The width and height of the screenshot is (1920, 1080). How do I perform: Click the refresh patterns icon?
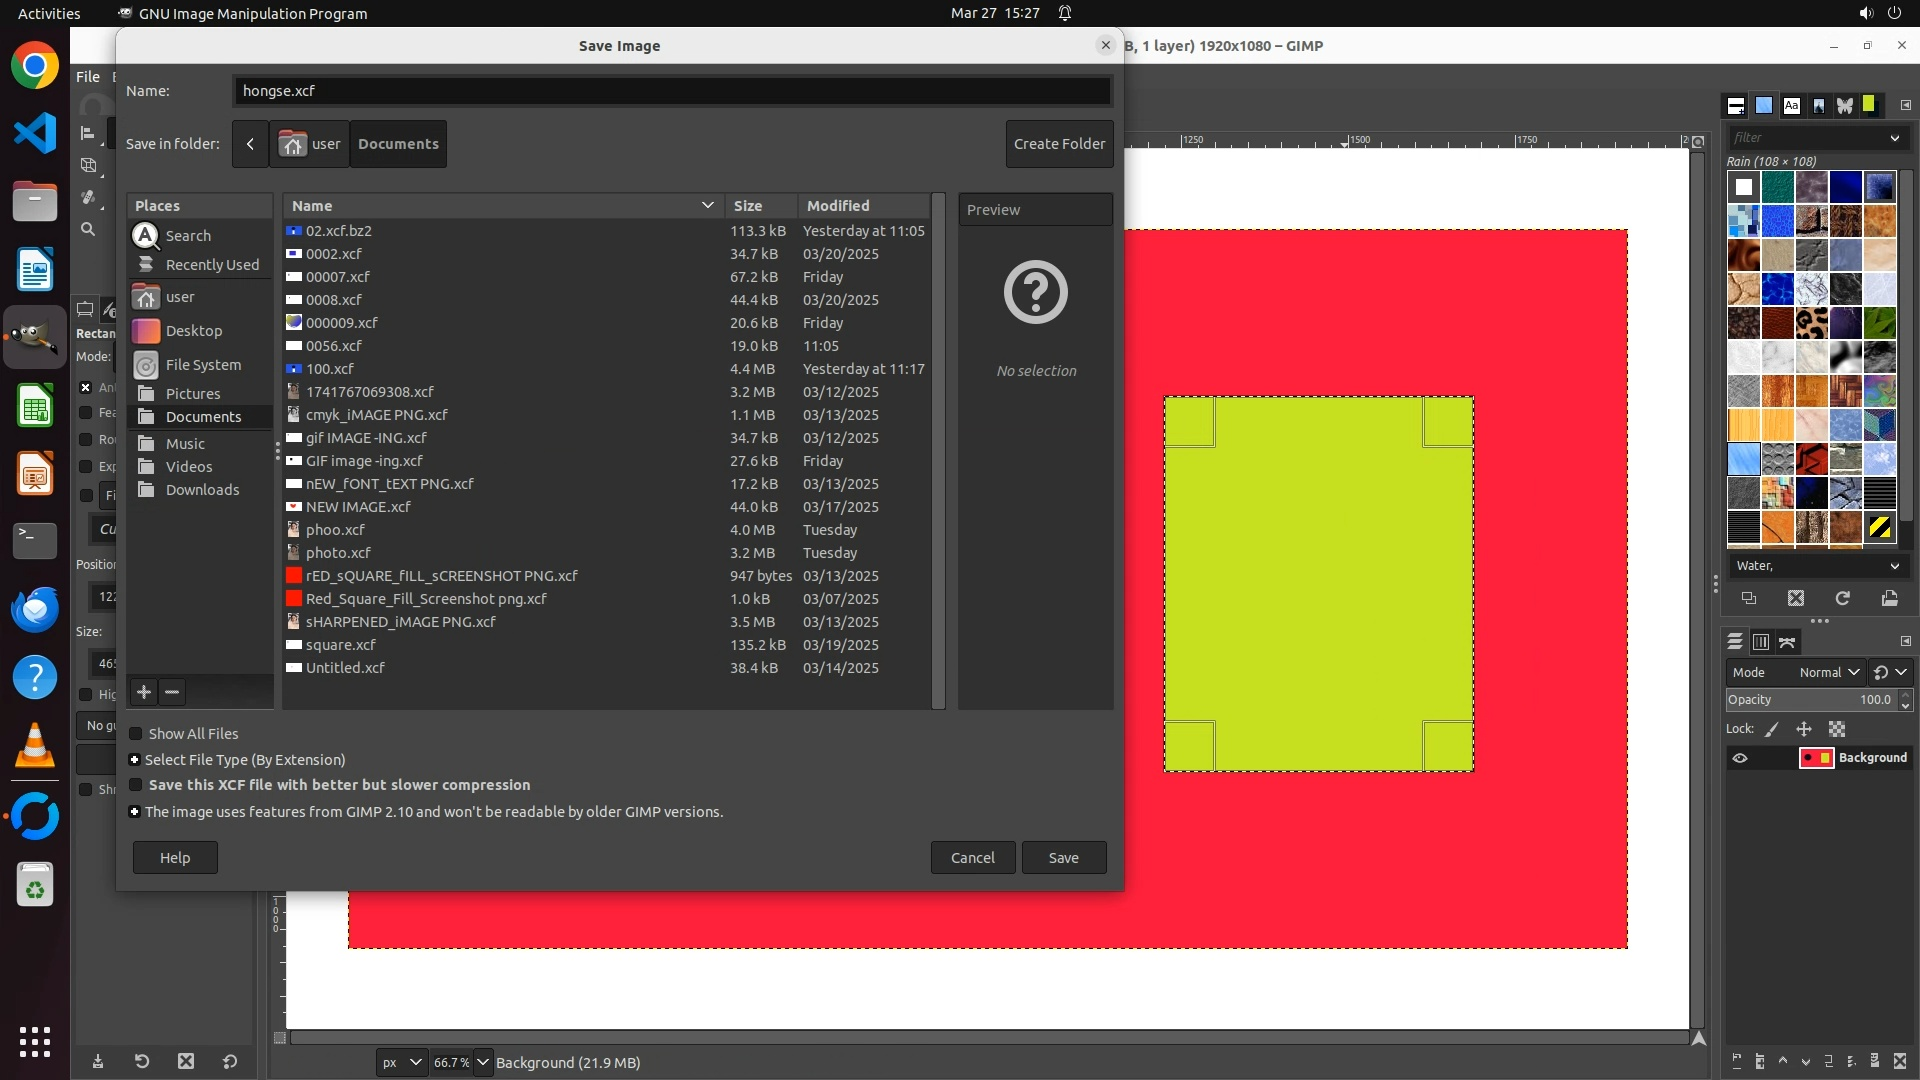[x=1842, y=598]
